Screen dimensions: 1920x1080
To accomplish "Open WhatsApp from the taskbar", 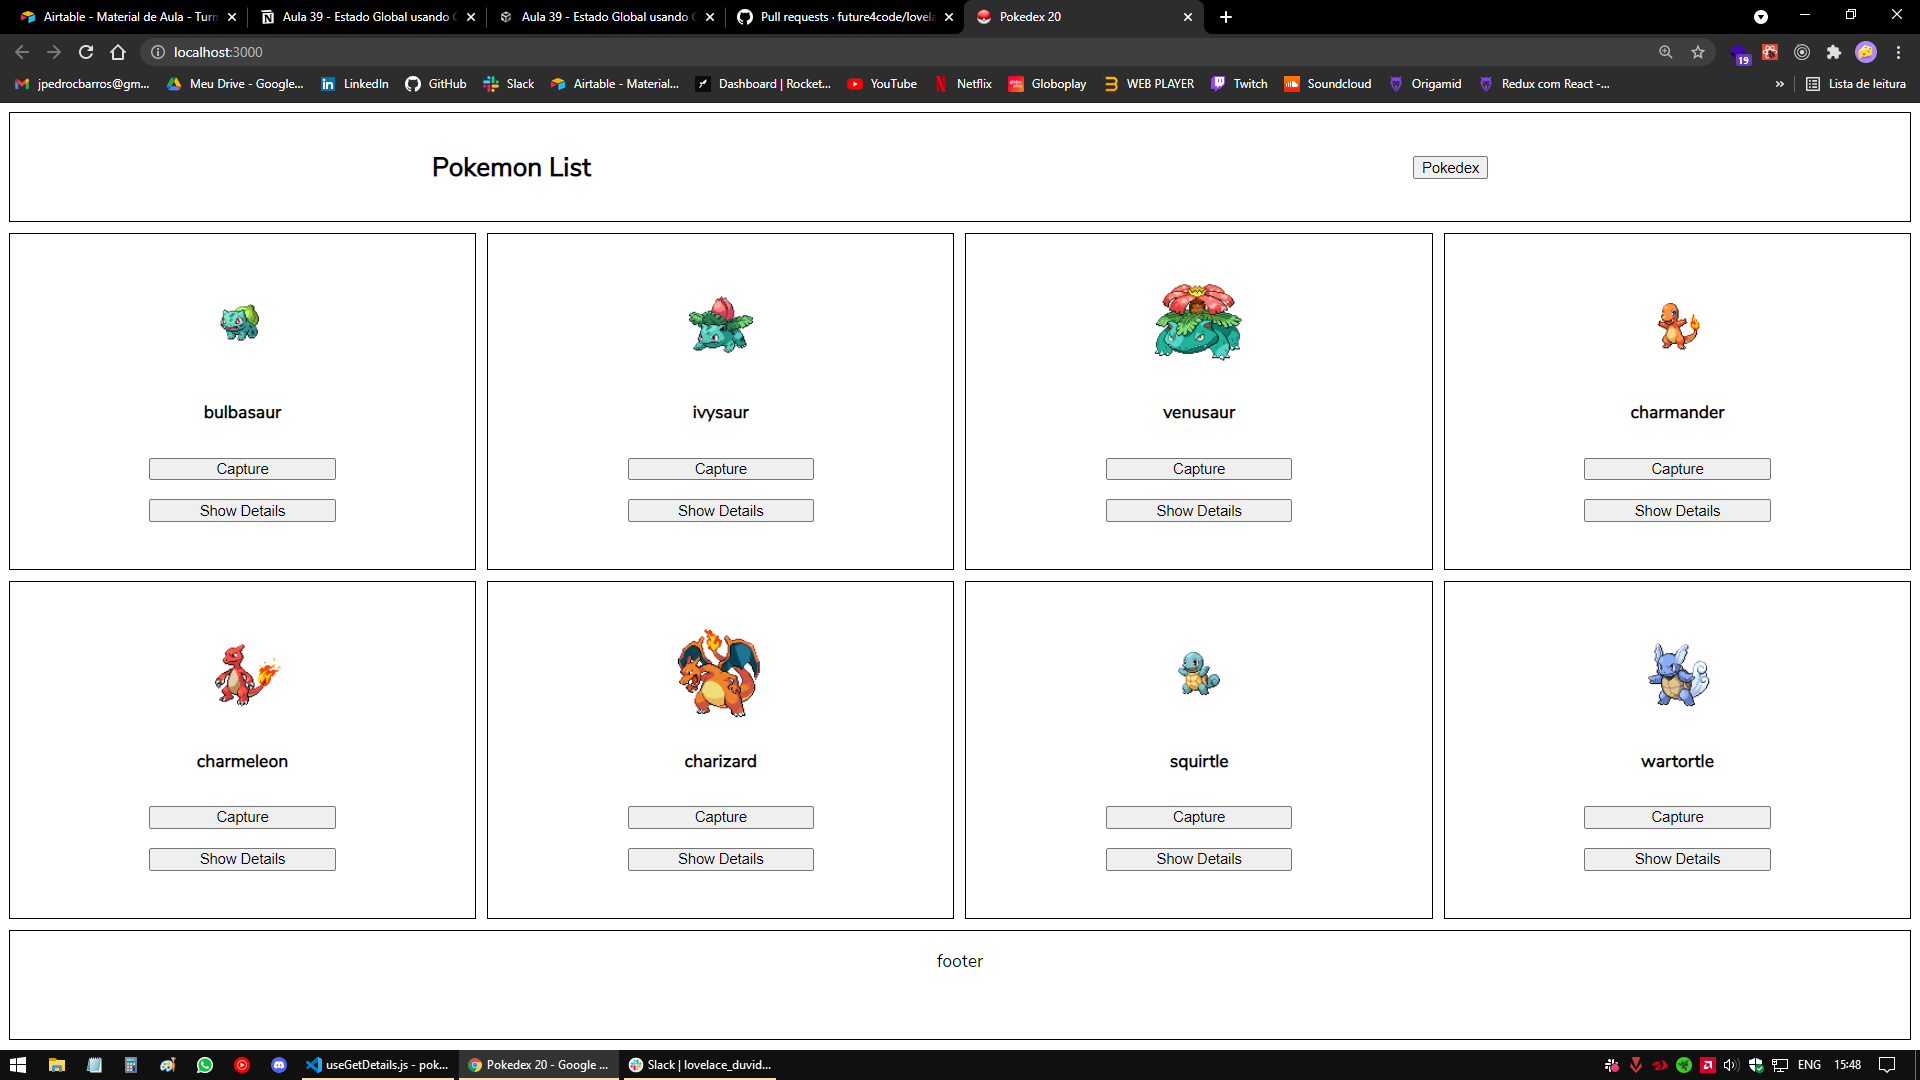I will pyautogui.click(x=205, y=1065).
